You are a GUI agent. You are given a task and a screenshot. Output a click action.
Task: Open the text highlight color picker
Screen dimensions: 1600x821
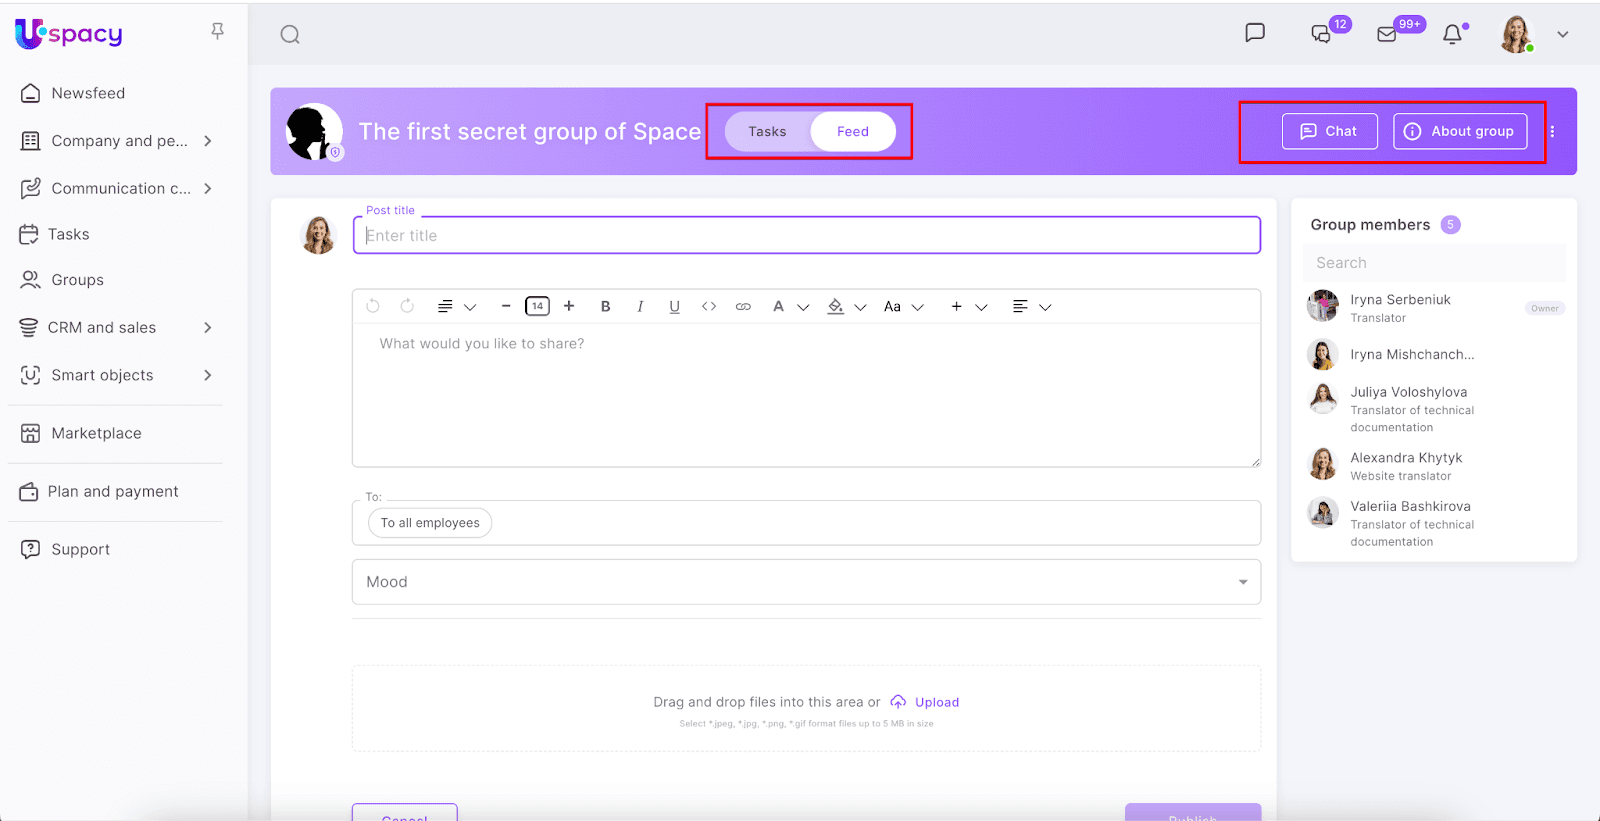pyautogui.click(x=836, y=307)
